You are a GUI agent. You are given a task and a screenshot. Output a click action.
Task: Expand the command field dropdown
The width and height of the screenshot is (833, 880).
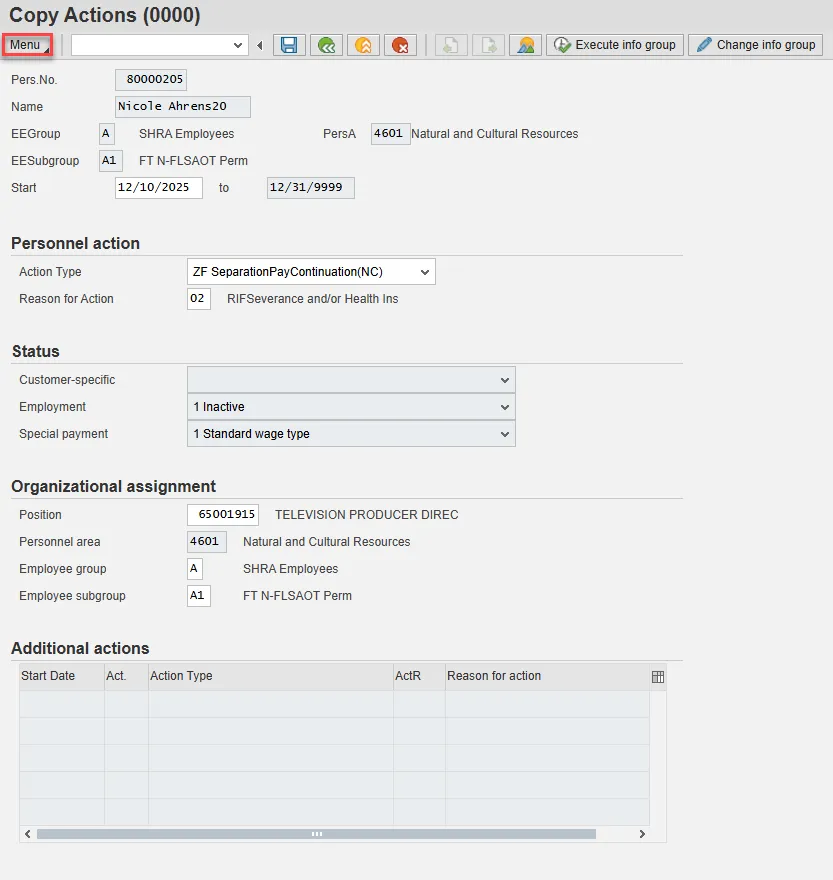click(x=238, y=45)
